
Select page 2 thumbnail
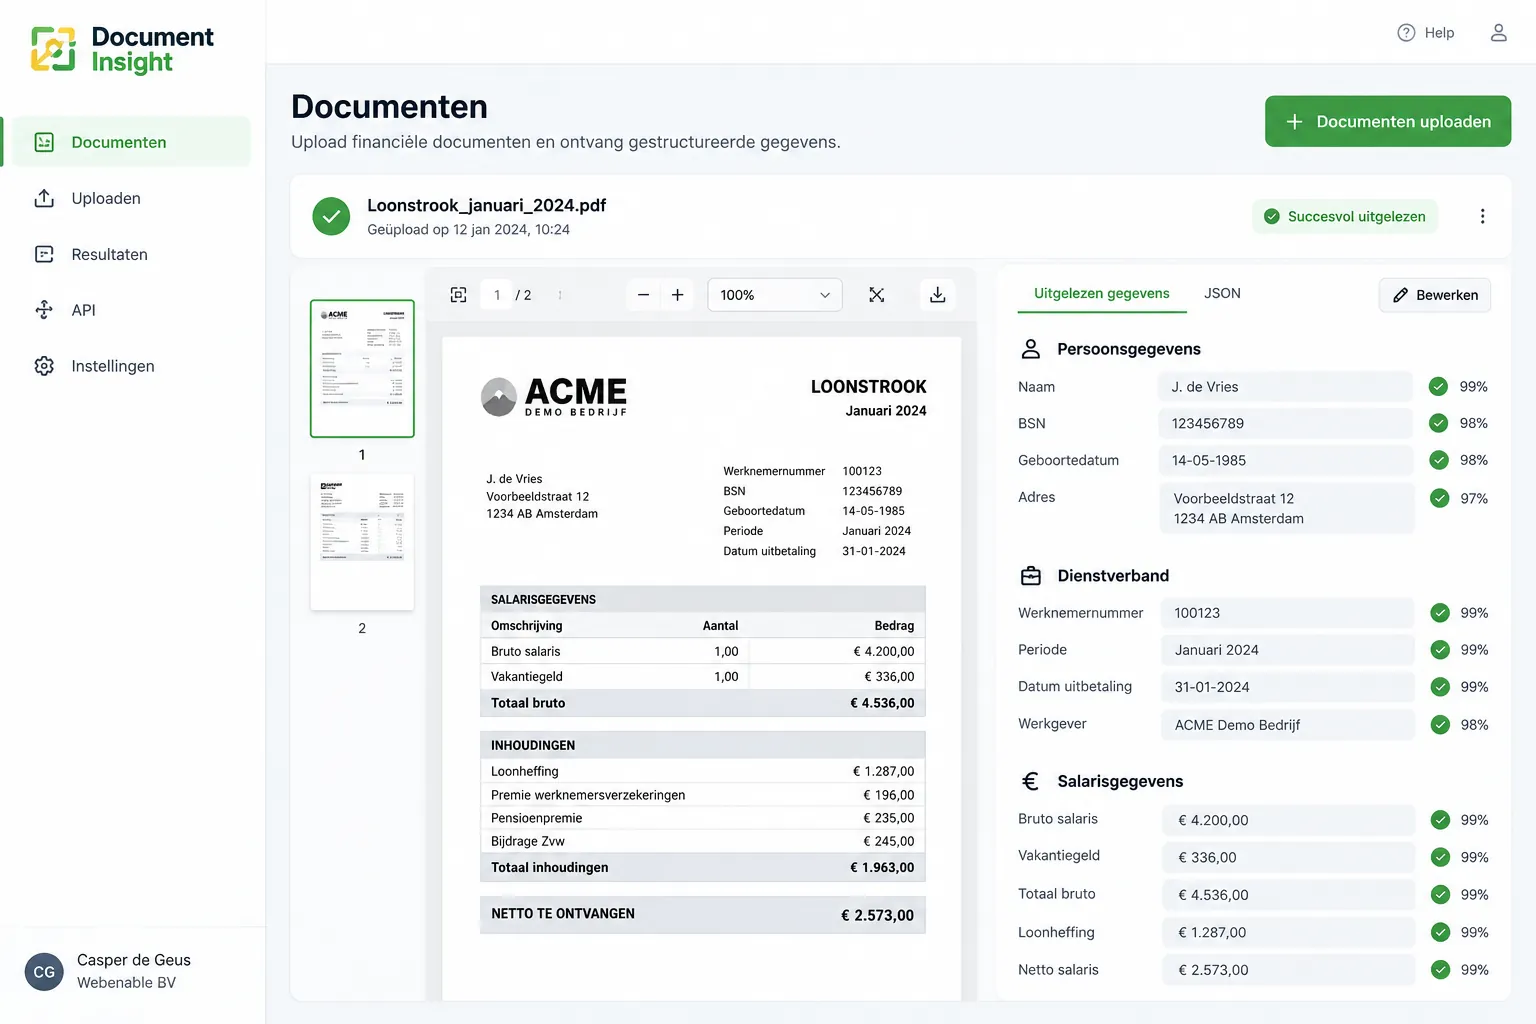tap(362, 542)
